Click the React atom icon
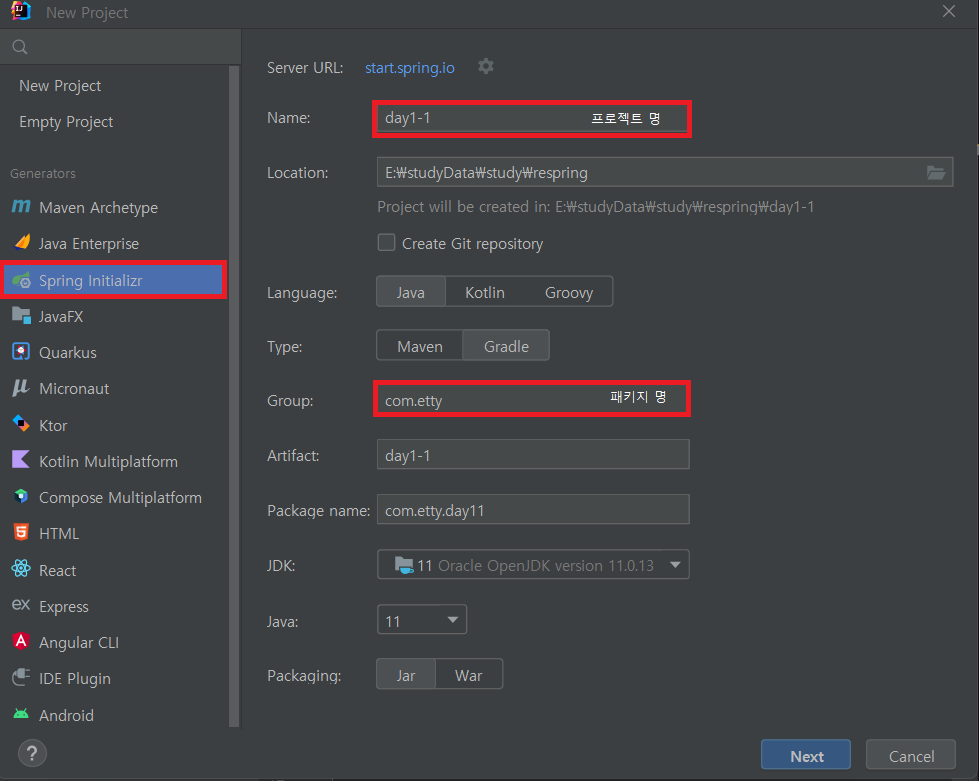This screenshot has width=979, height=781. coord(21,569)
